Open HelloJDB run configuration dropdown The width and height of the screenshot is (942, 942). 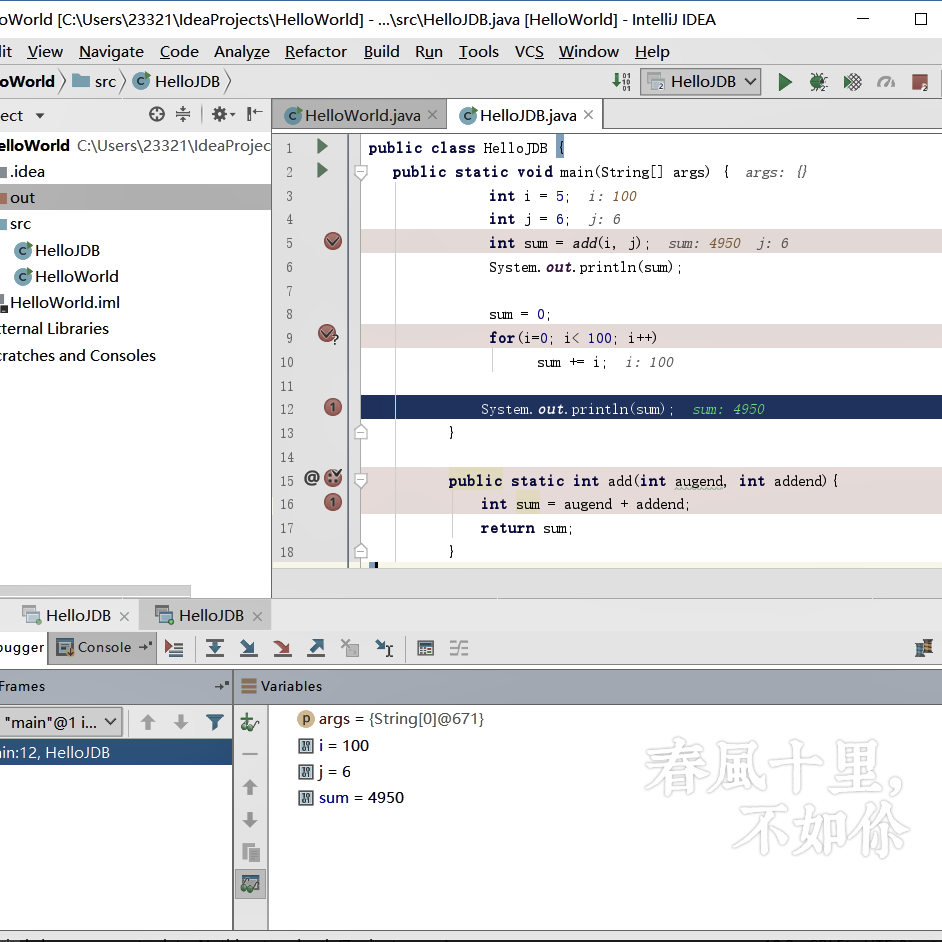coord(700,82)
